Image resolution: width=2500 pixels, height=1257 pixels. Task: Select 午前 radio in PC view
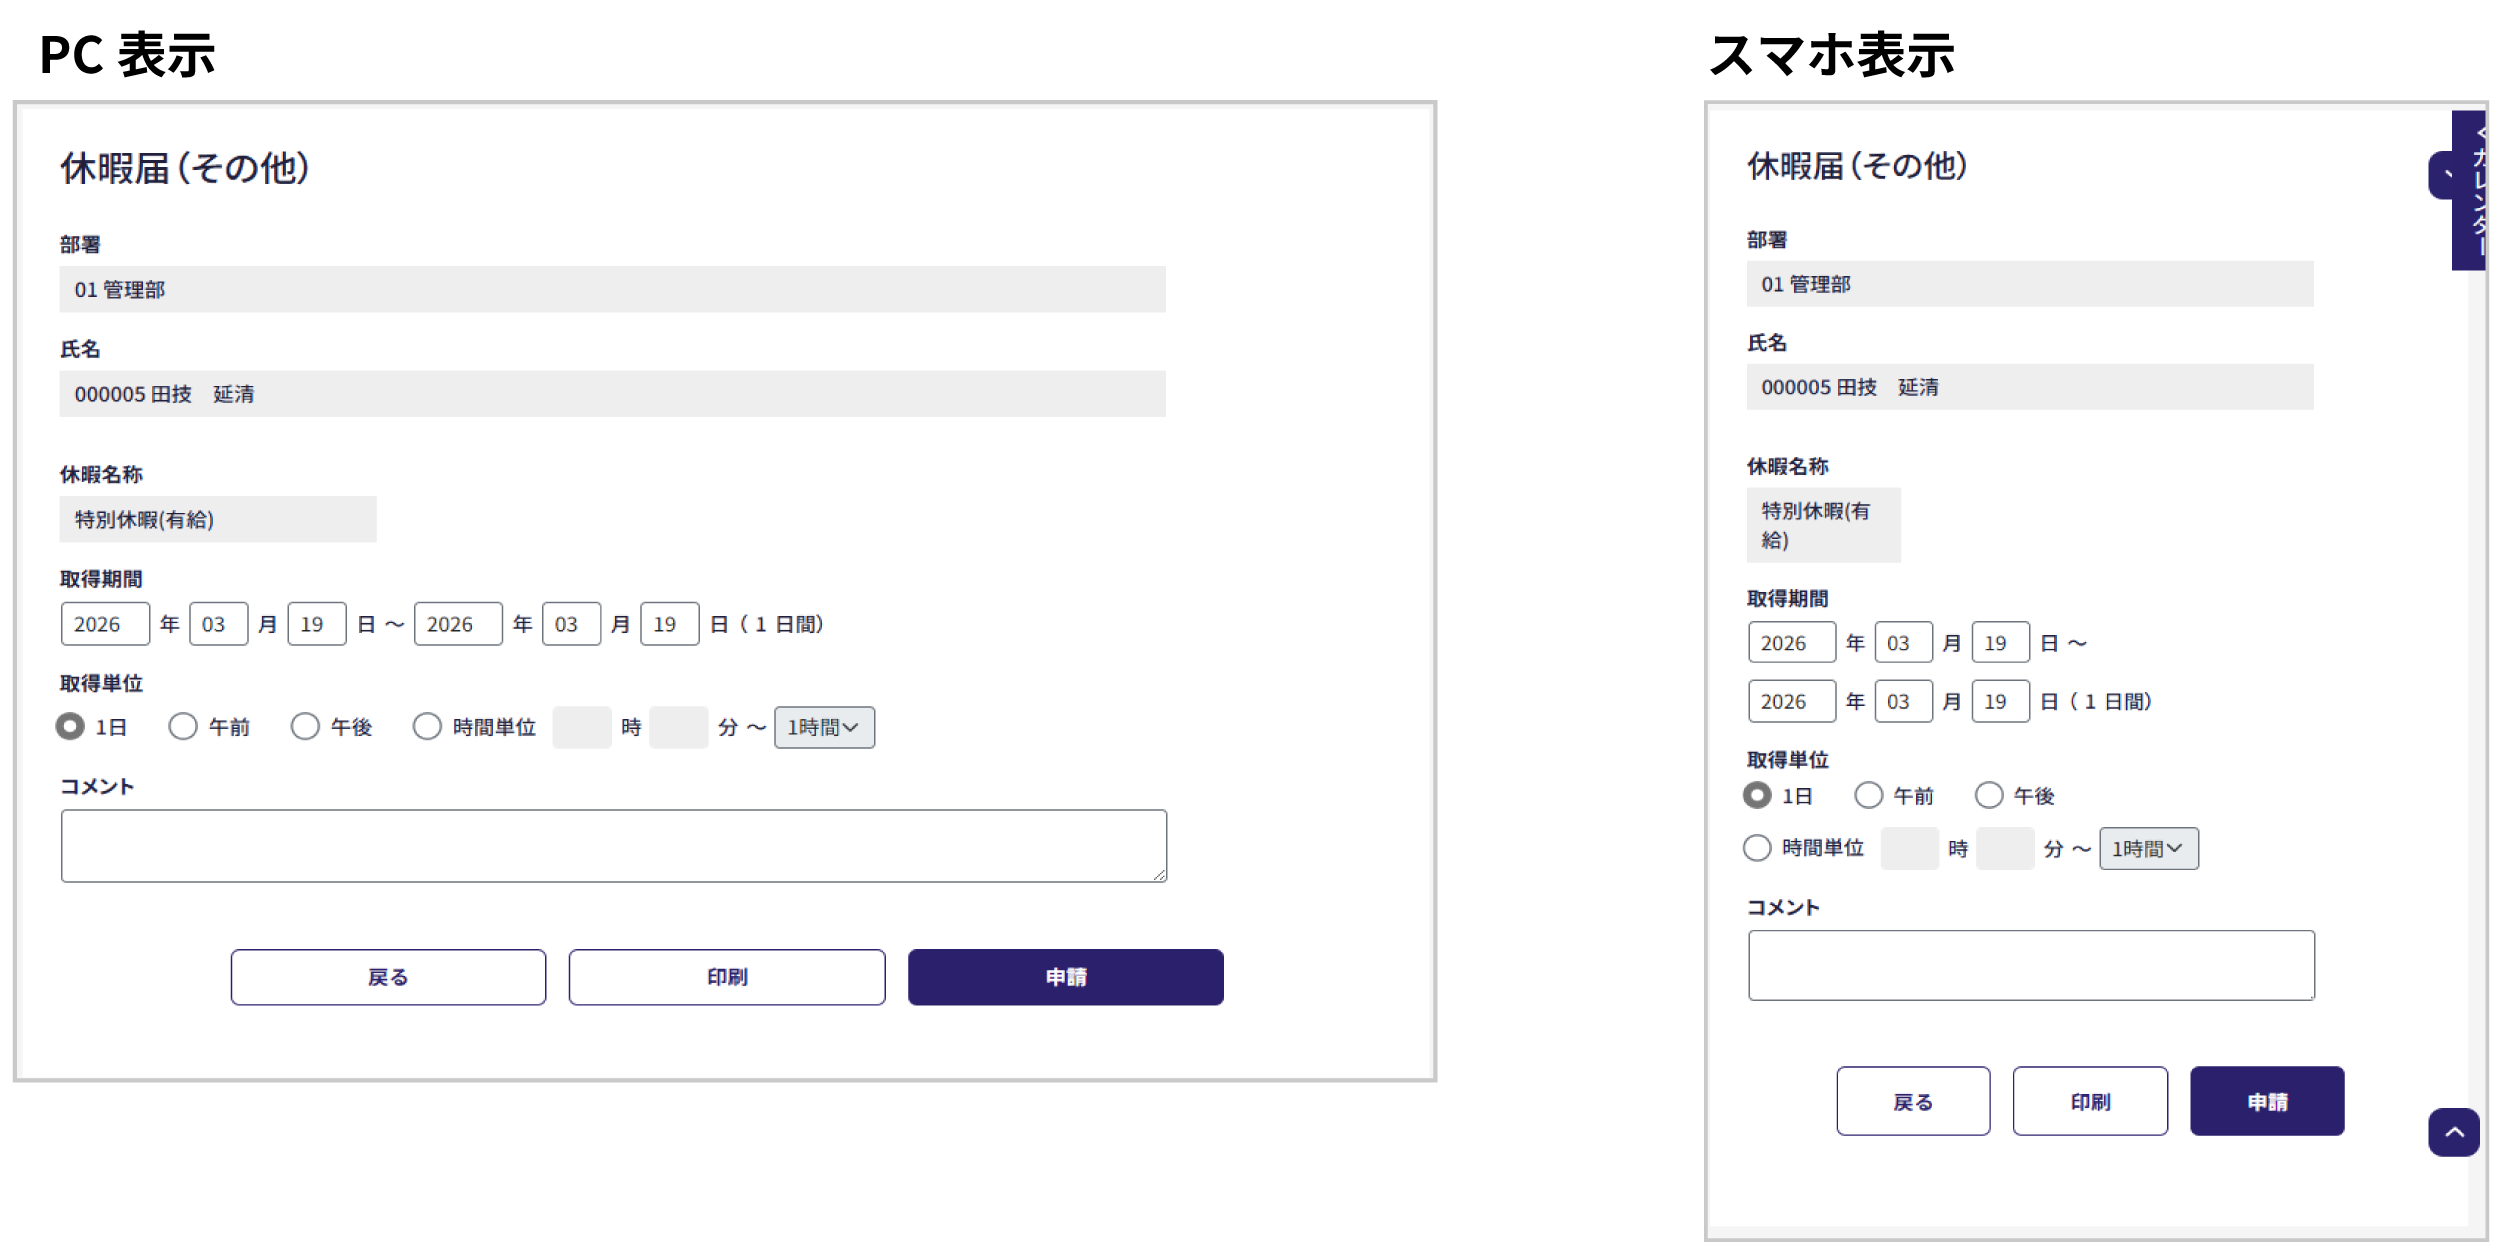[x=183, y=726]
